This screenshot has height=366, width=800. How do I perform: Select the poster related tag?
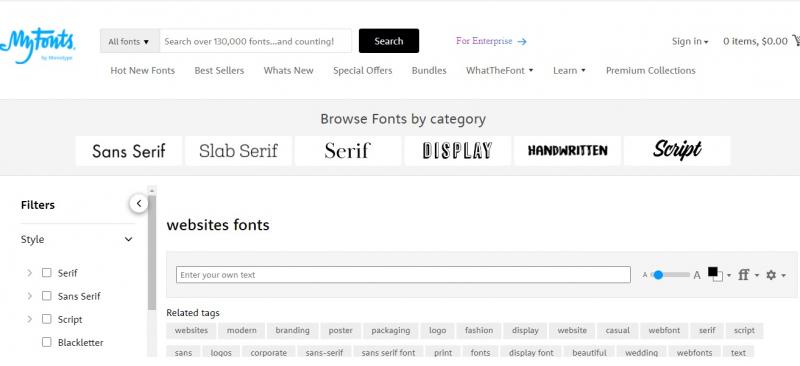pos(340,330)
